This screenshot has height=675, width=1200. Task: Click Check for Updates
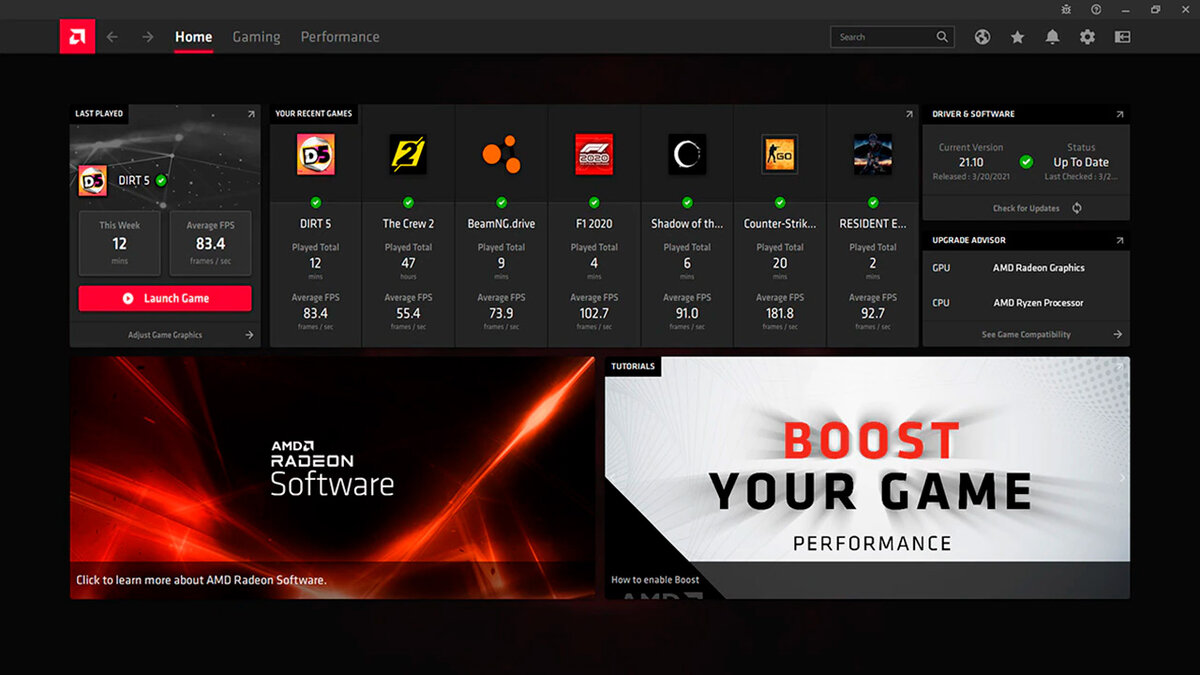(1025, 208)
